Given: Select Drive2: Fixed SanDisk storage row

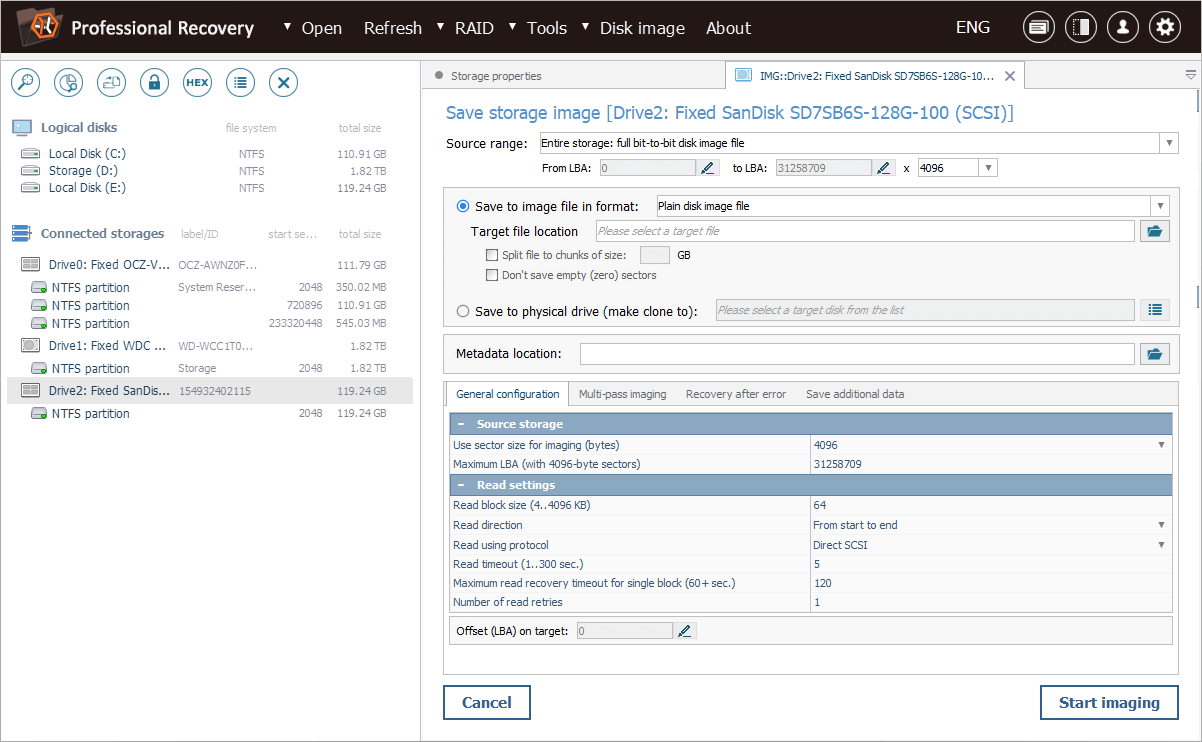Looking at the screenshot, I should 210,391.
